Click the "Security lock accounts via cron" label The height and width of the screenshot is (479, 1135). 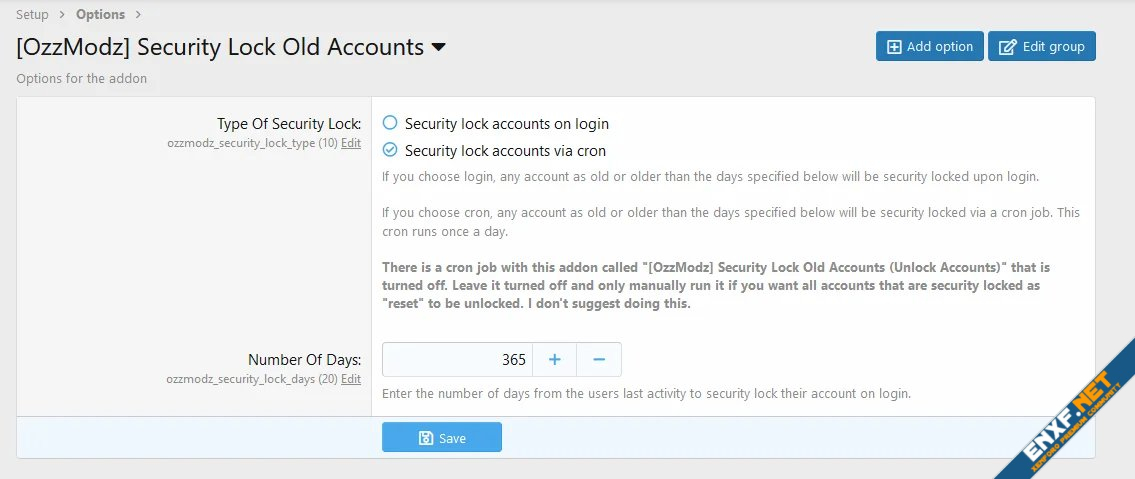click(x=505, y=151)
